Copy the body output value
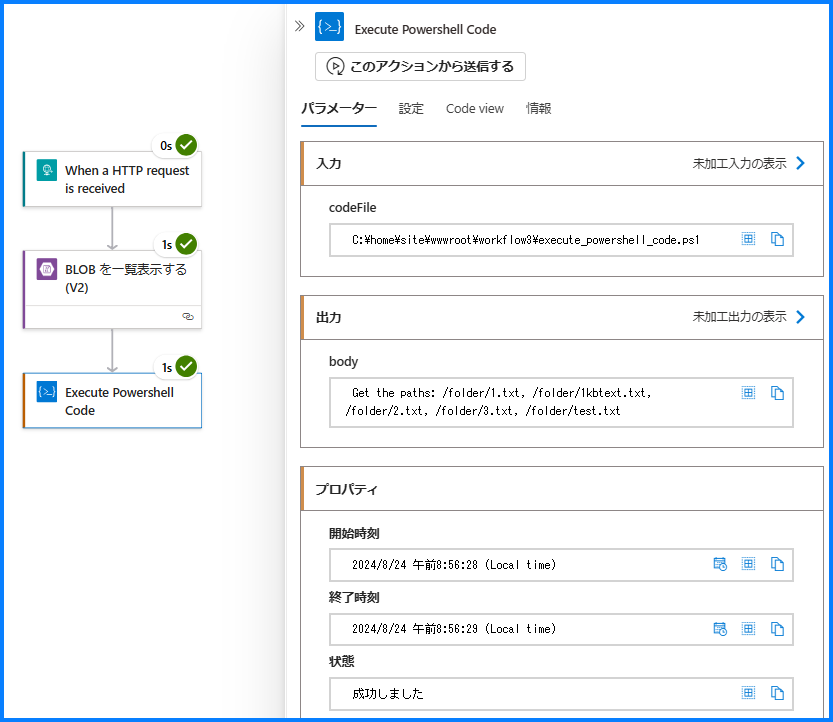The image size is (833, 722). (777, 393)
